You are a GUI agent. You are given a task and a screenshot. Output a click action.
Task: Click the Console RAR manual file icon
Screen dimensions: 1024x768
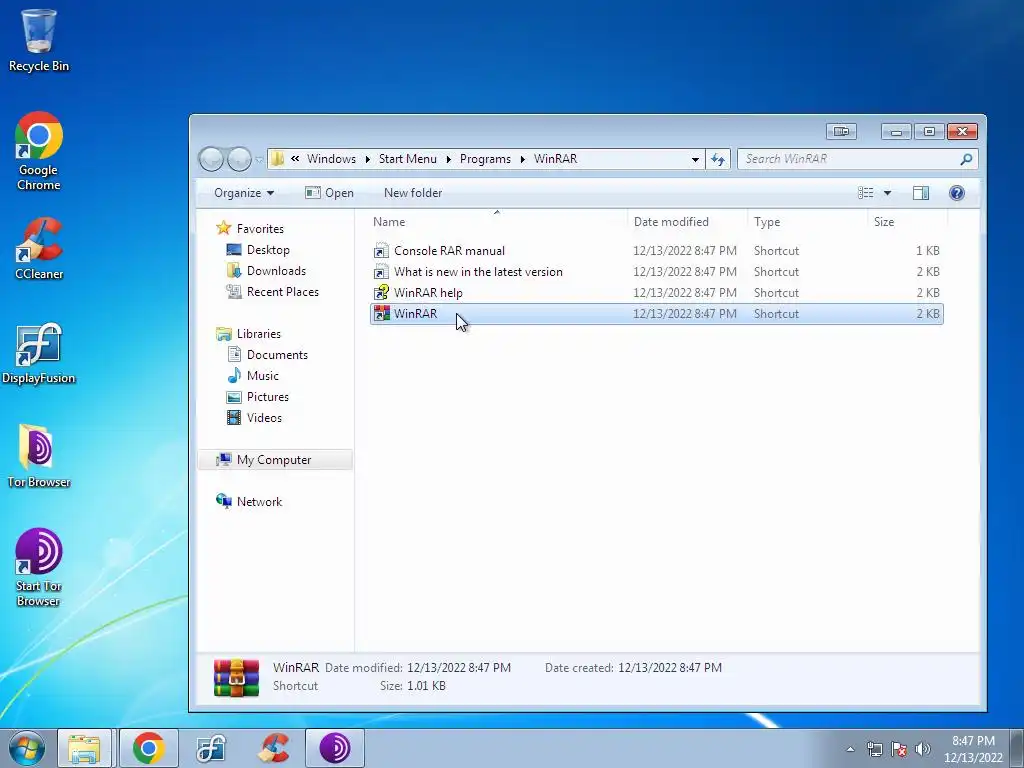point(381,251)
